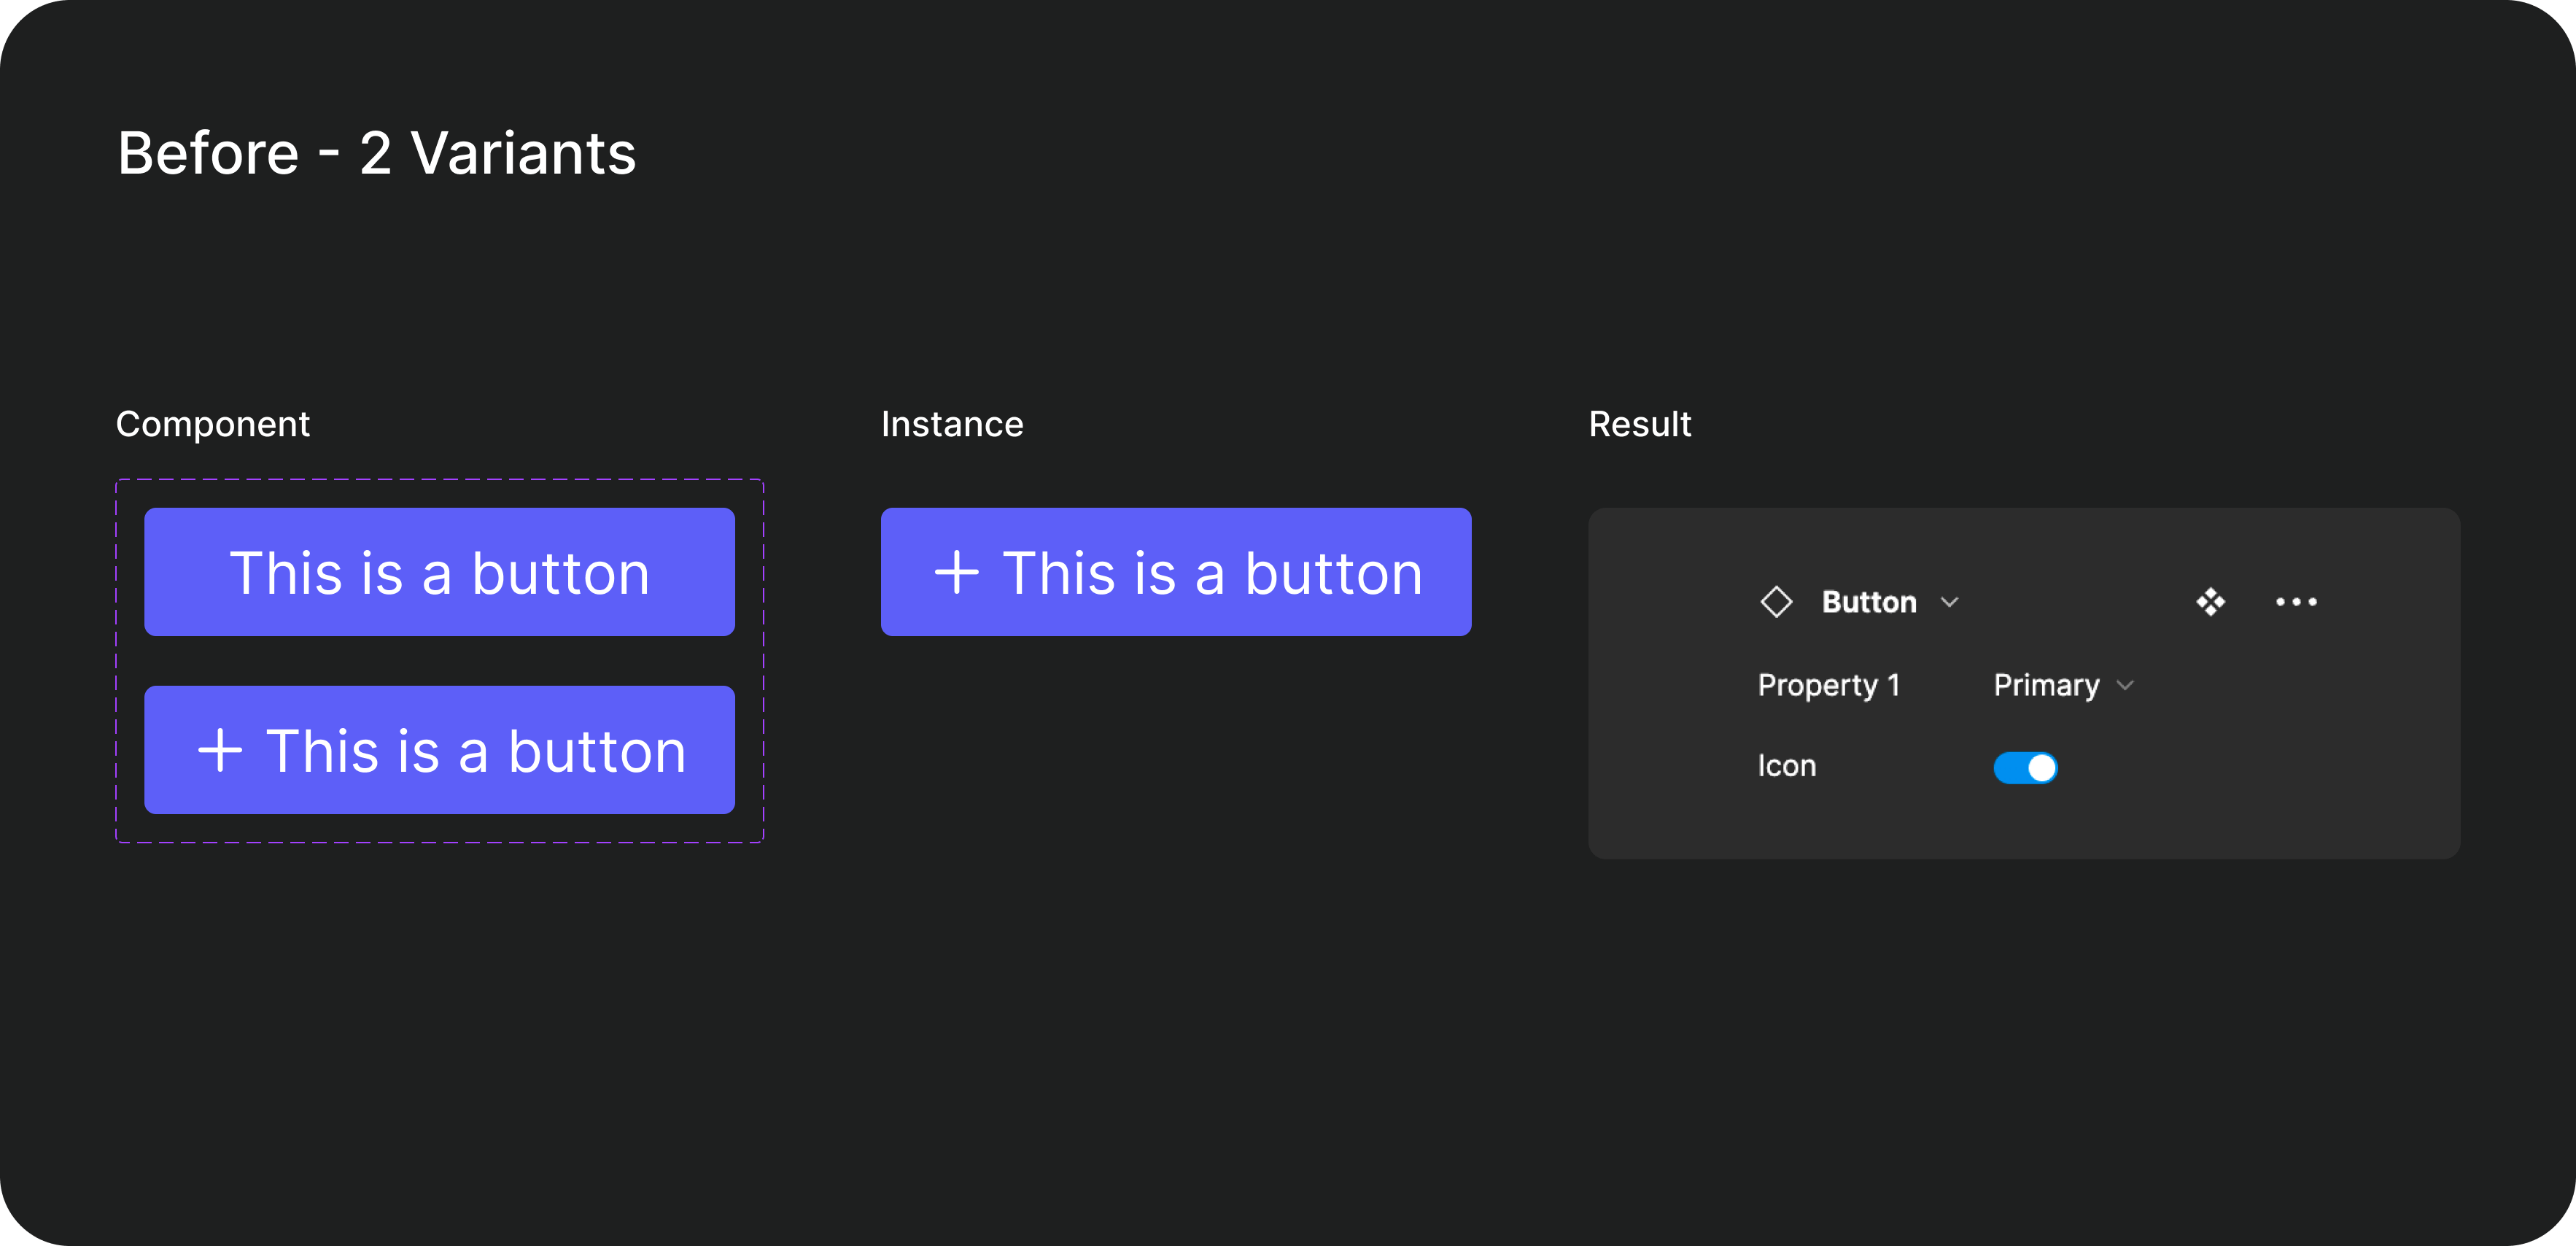Open the three-dot more options menu
This screenshot has width=2576, height=1246.
click(2296, 602)
